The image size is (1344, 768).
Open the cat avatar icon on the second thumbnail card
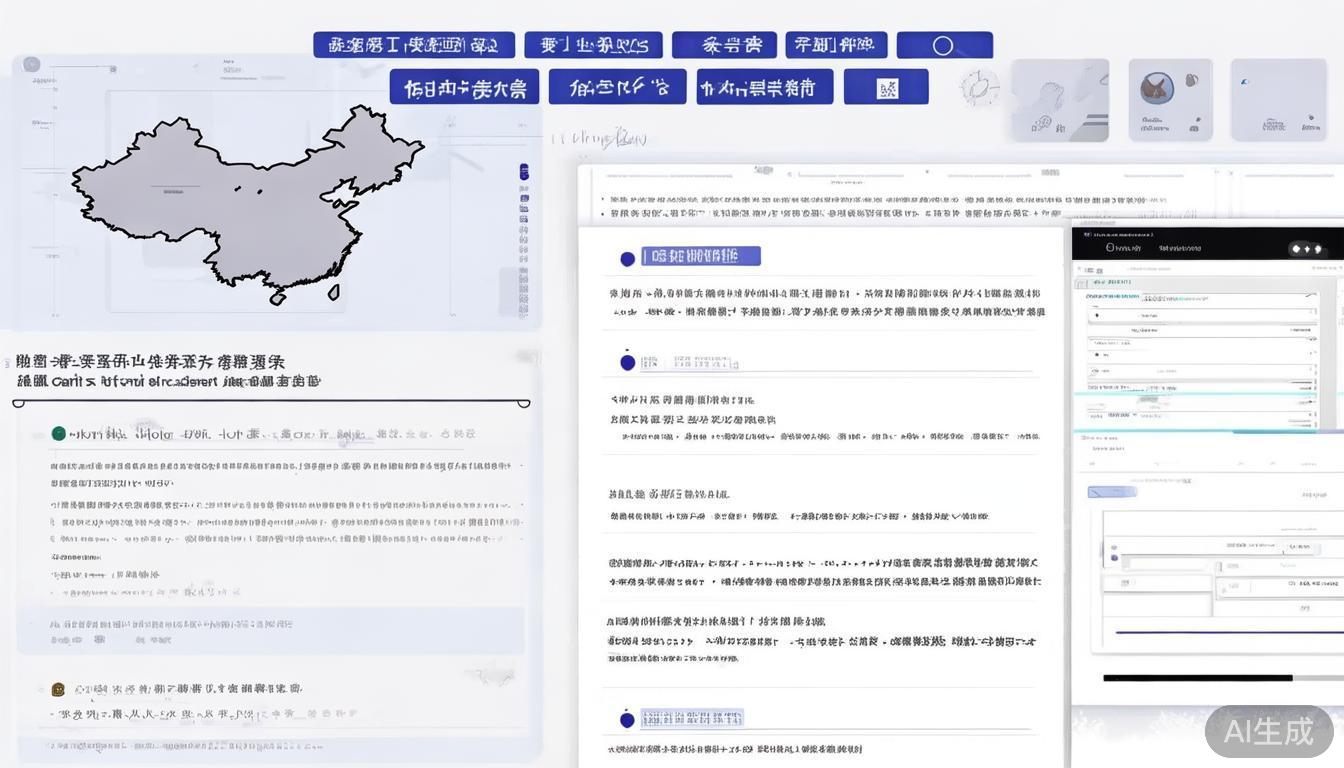(x=1157, y=88)
